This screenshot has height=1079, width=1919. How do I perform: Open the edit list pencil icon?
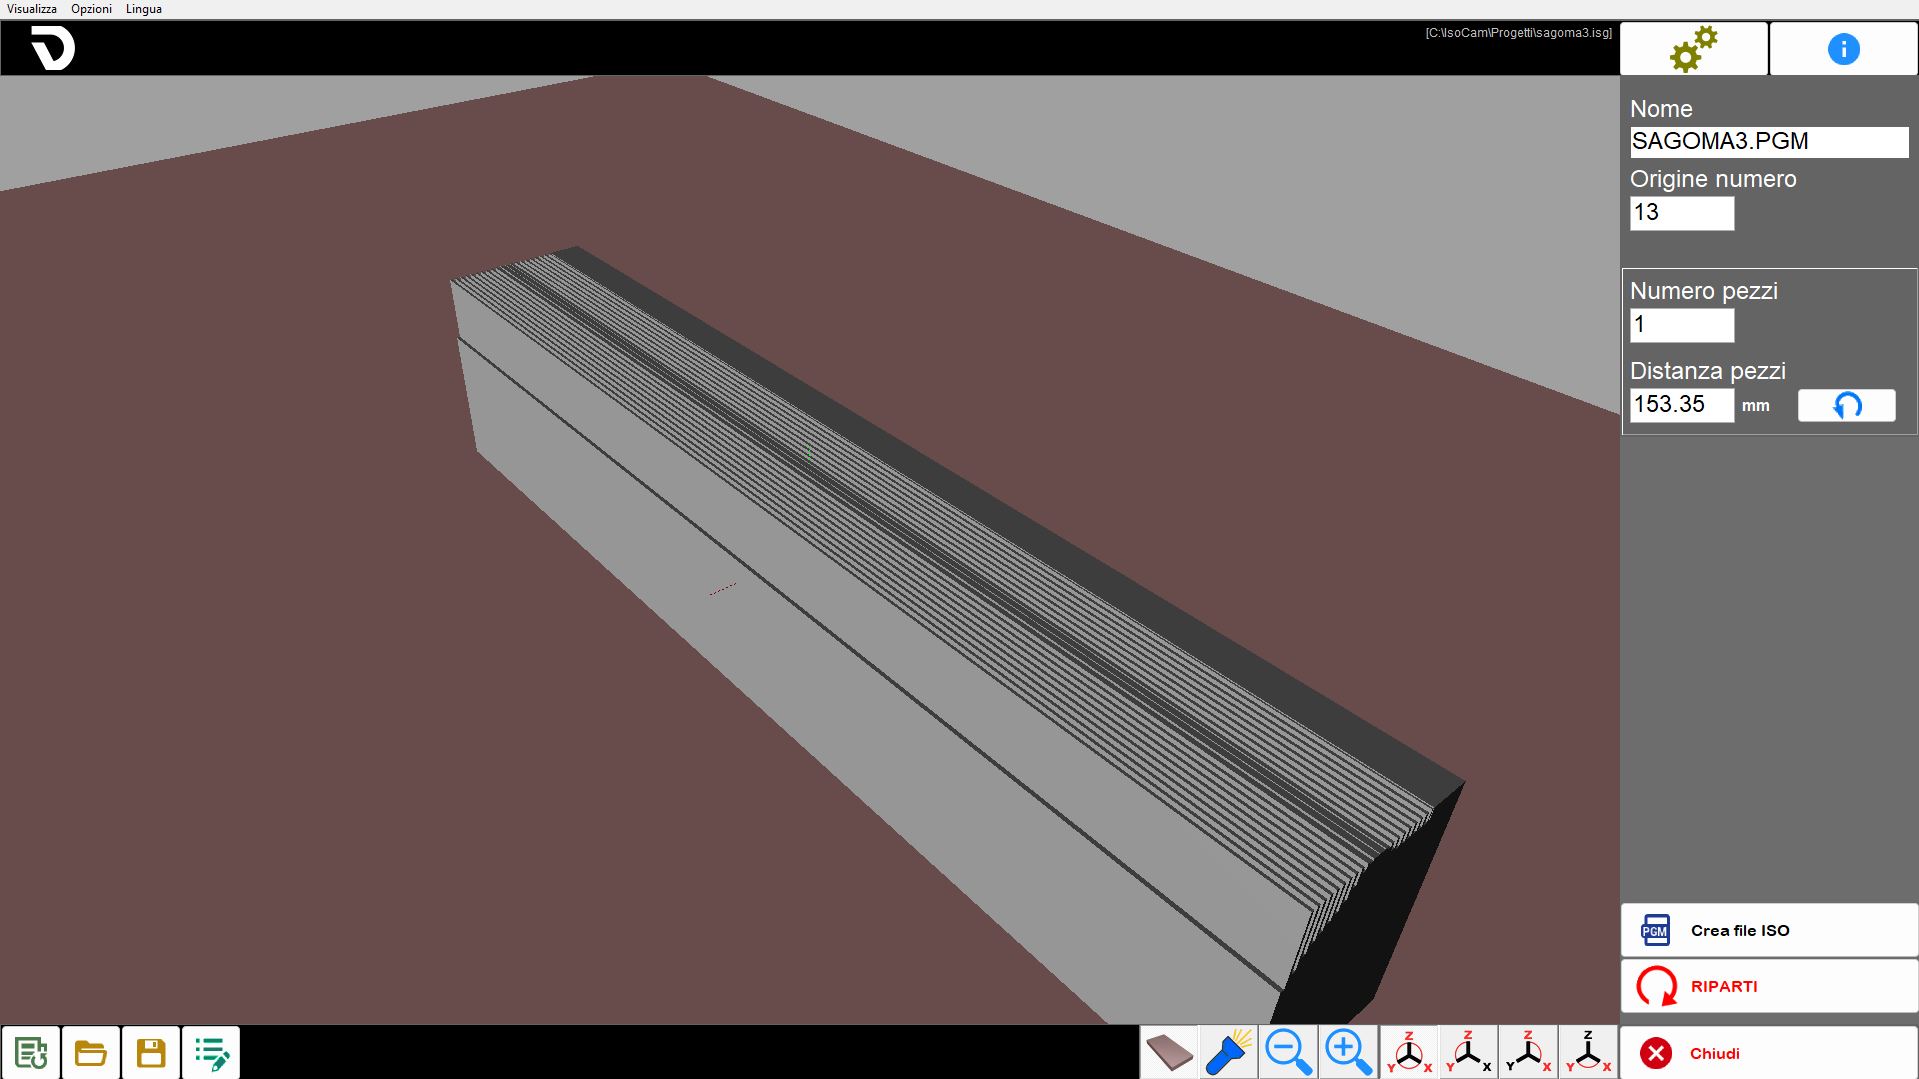tap(211, 1052)
